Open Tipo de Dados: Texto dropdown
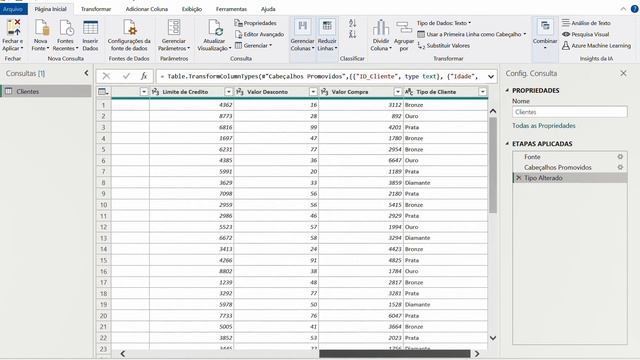 click(x=444, y=23)
